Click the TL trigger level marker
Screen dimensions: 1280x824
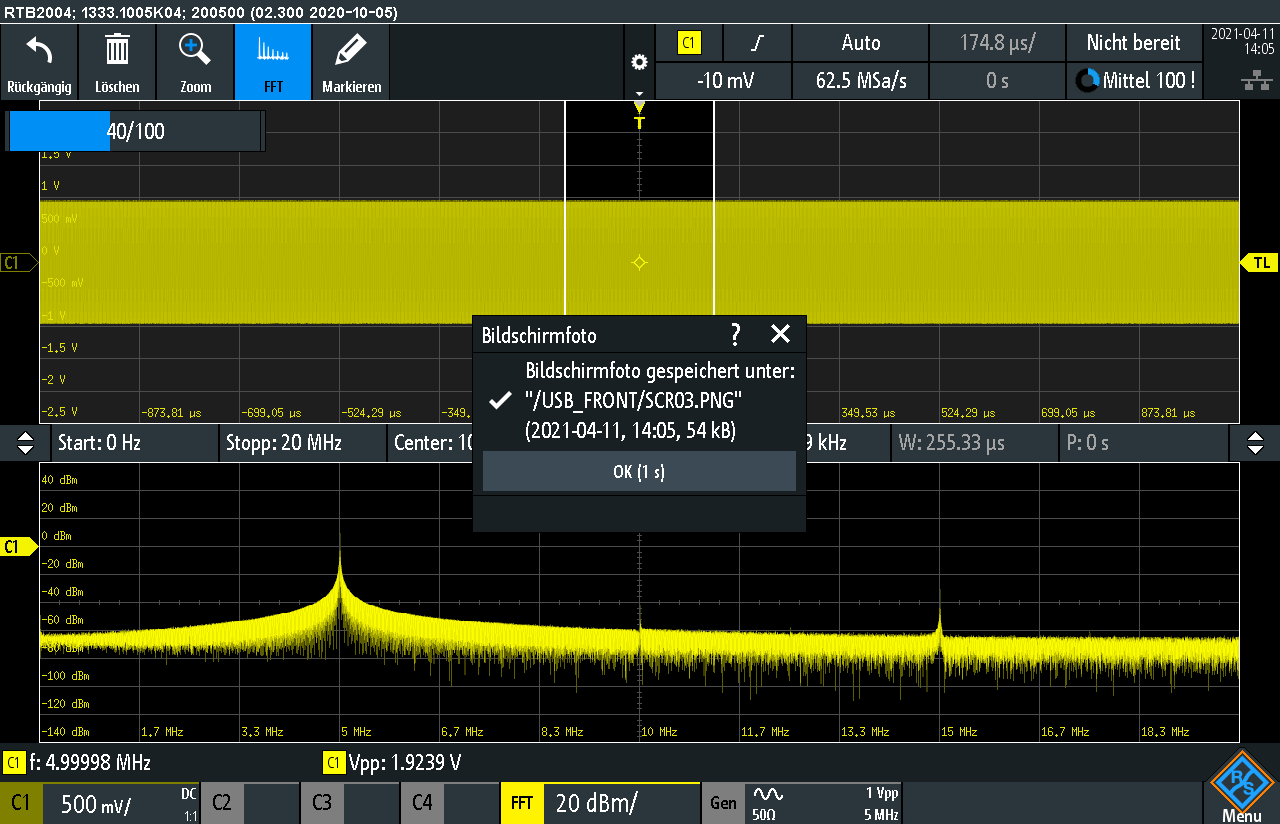1260,262
